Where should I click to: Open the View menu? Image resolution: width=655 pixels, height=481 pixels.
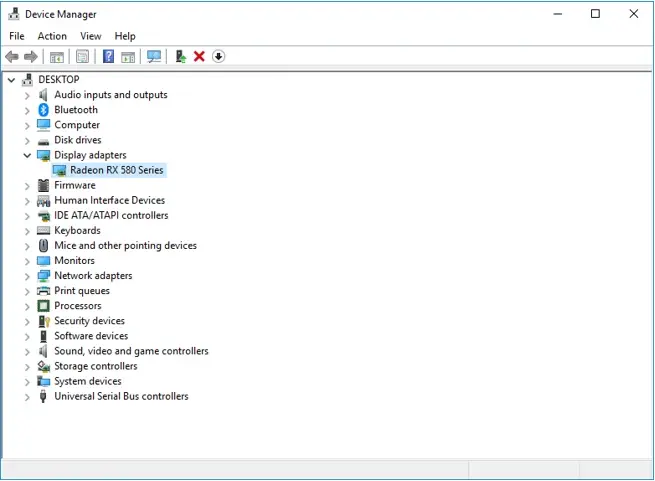point(91,36)
